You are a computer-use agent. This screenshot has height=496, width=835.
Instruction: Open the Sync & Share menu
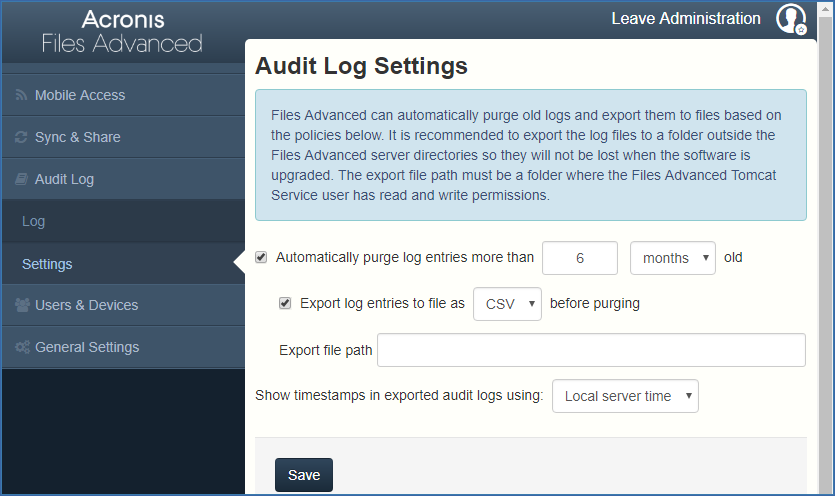(x=124, y=137)
